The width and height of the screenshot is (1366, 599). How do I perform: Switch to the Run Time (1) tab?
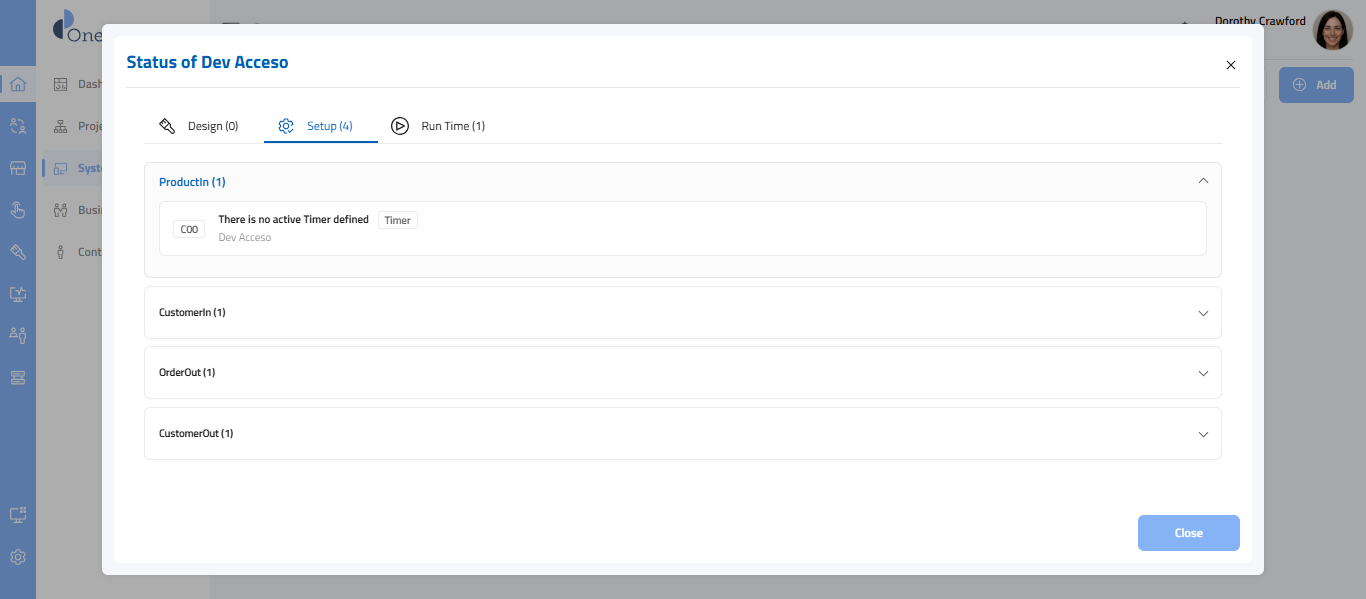(x=452, y=126)
